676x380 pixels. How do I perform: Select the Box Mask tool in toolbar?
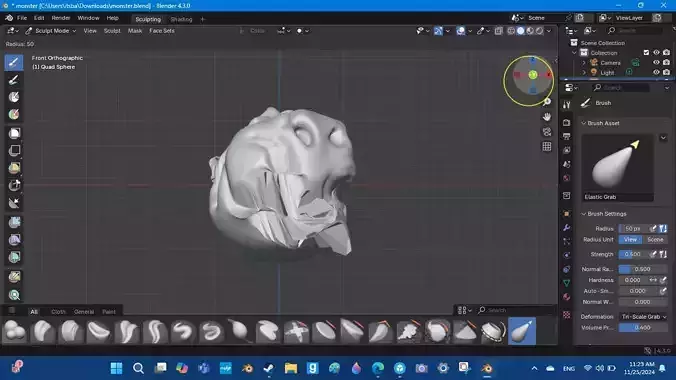click(14, 132)
